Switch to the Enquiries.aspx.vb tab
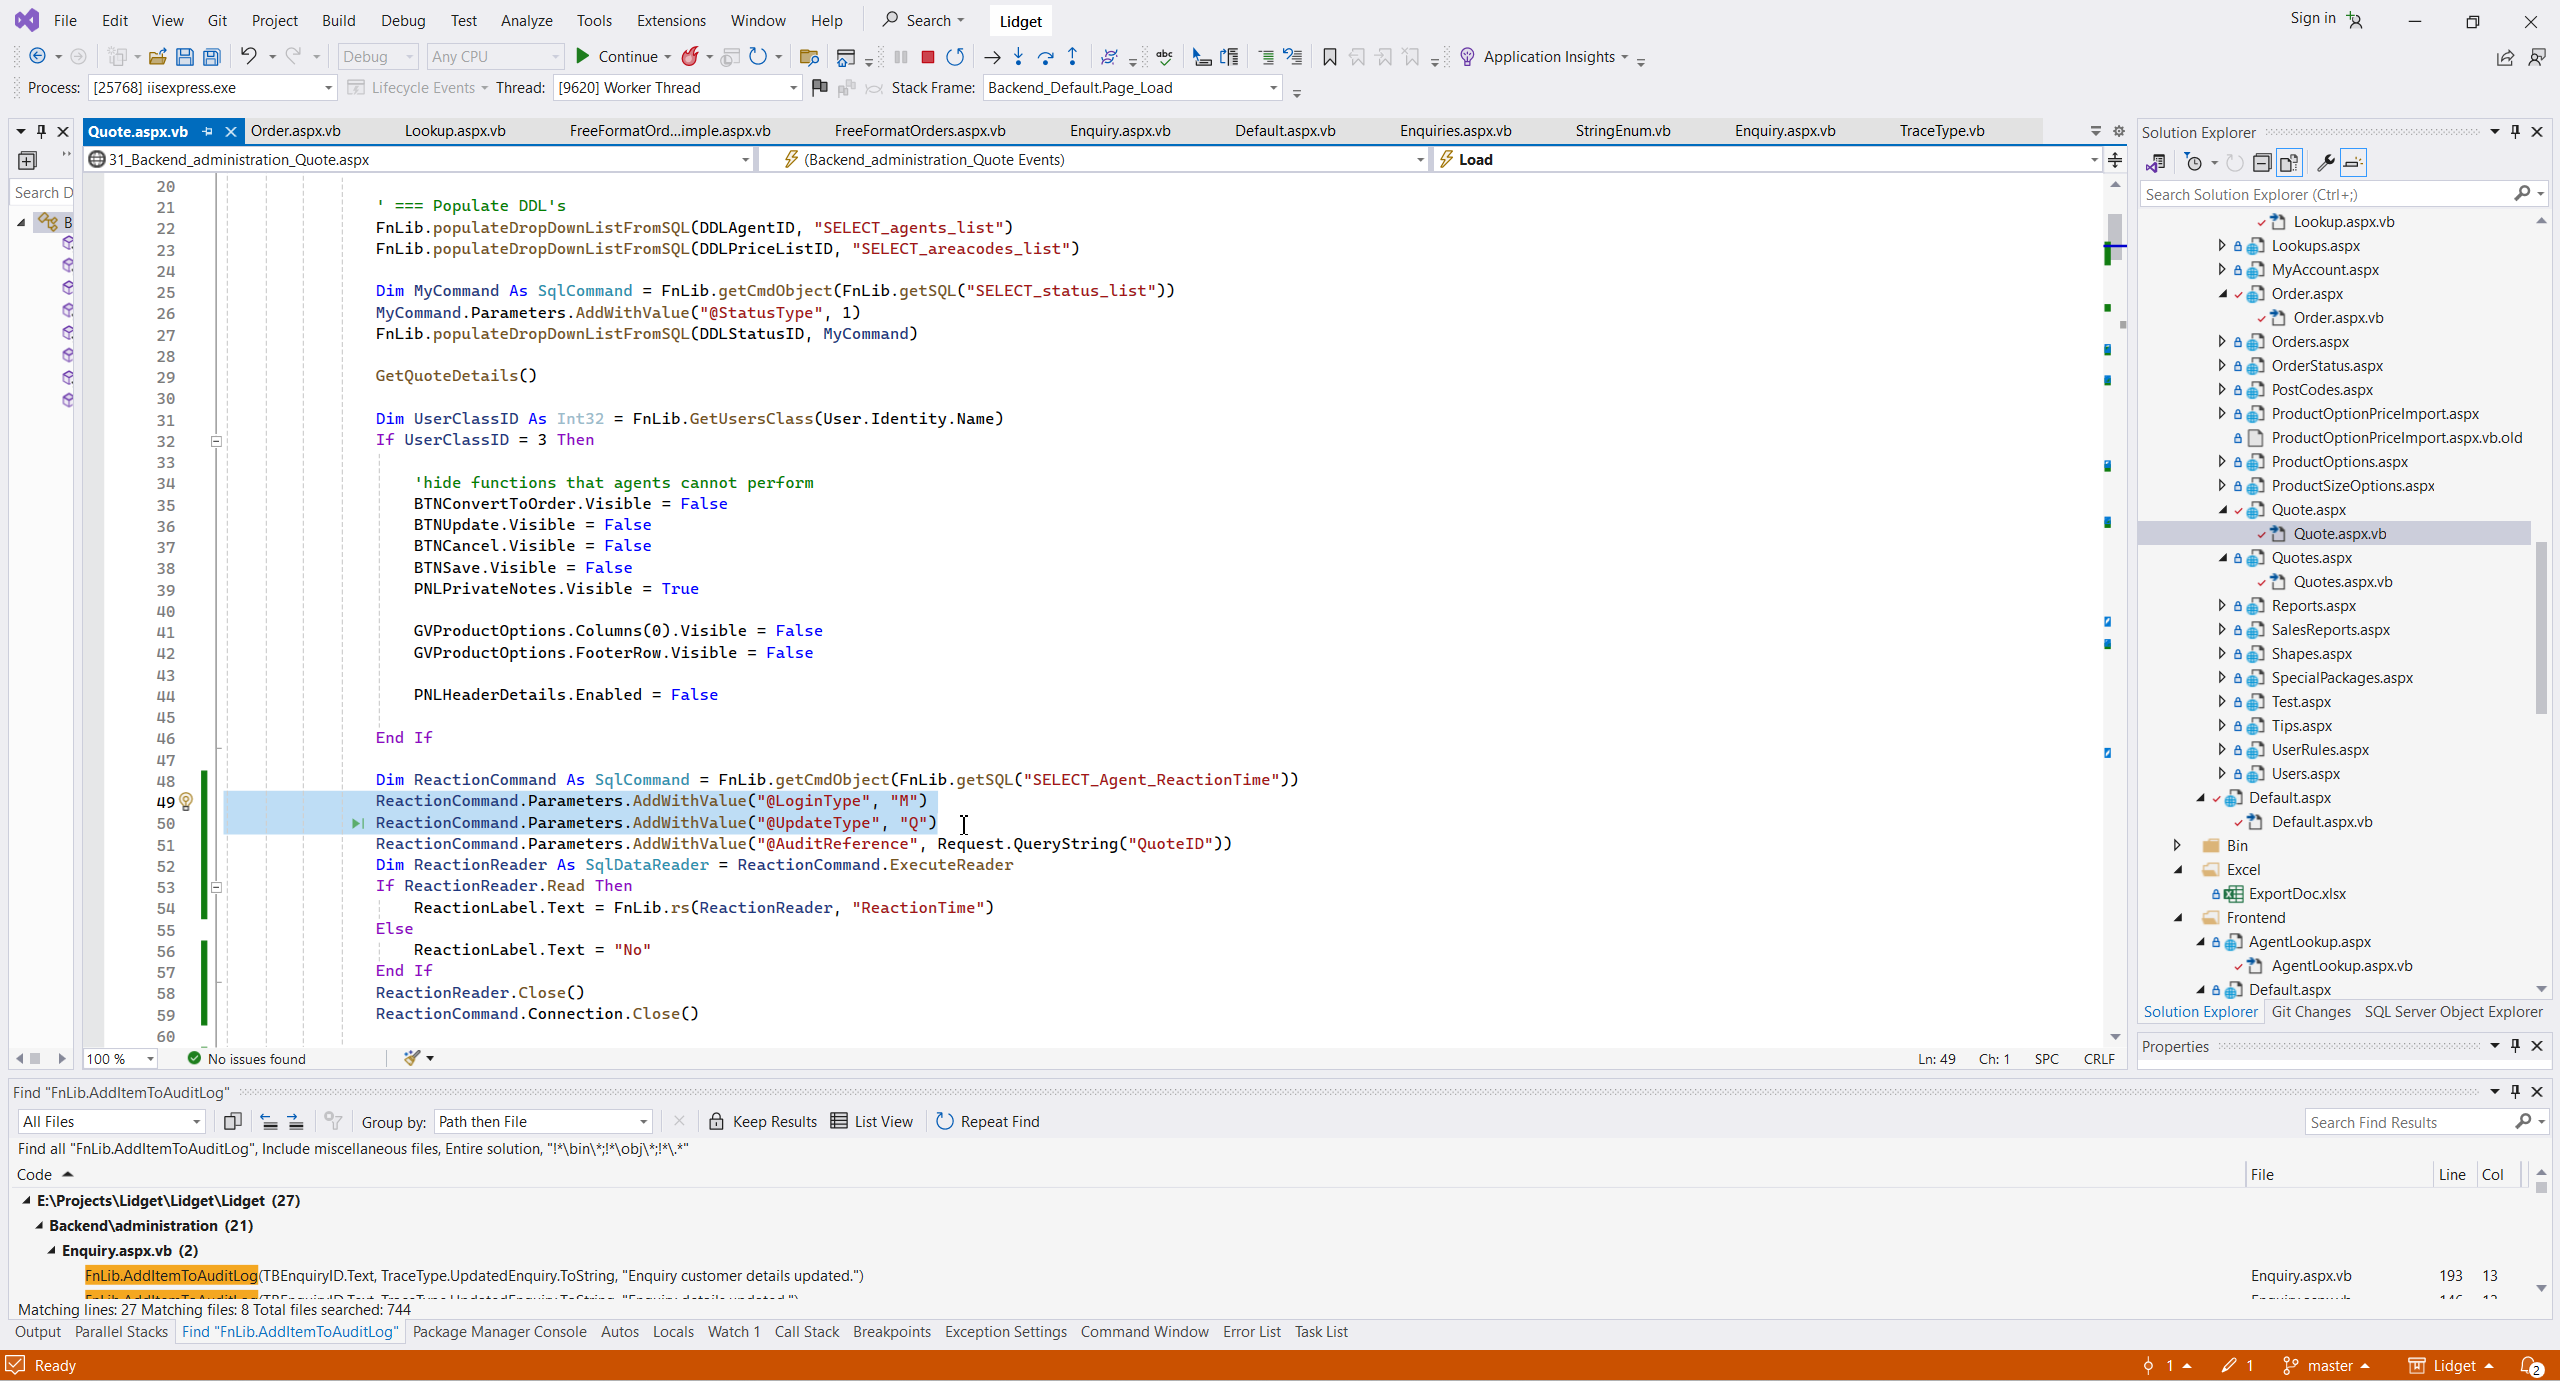Image resolution: width=2560 pixels, height=1381 pixels. pyautogui.click(x=1455, y=131)
